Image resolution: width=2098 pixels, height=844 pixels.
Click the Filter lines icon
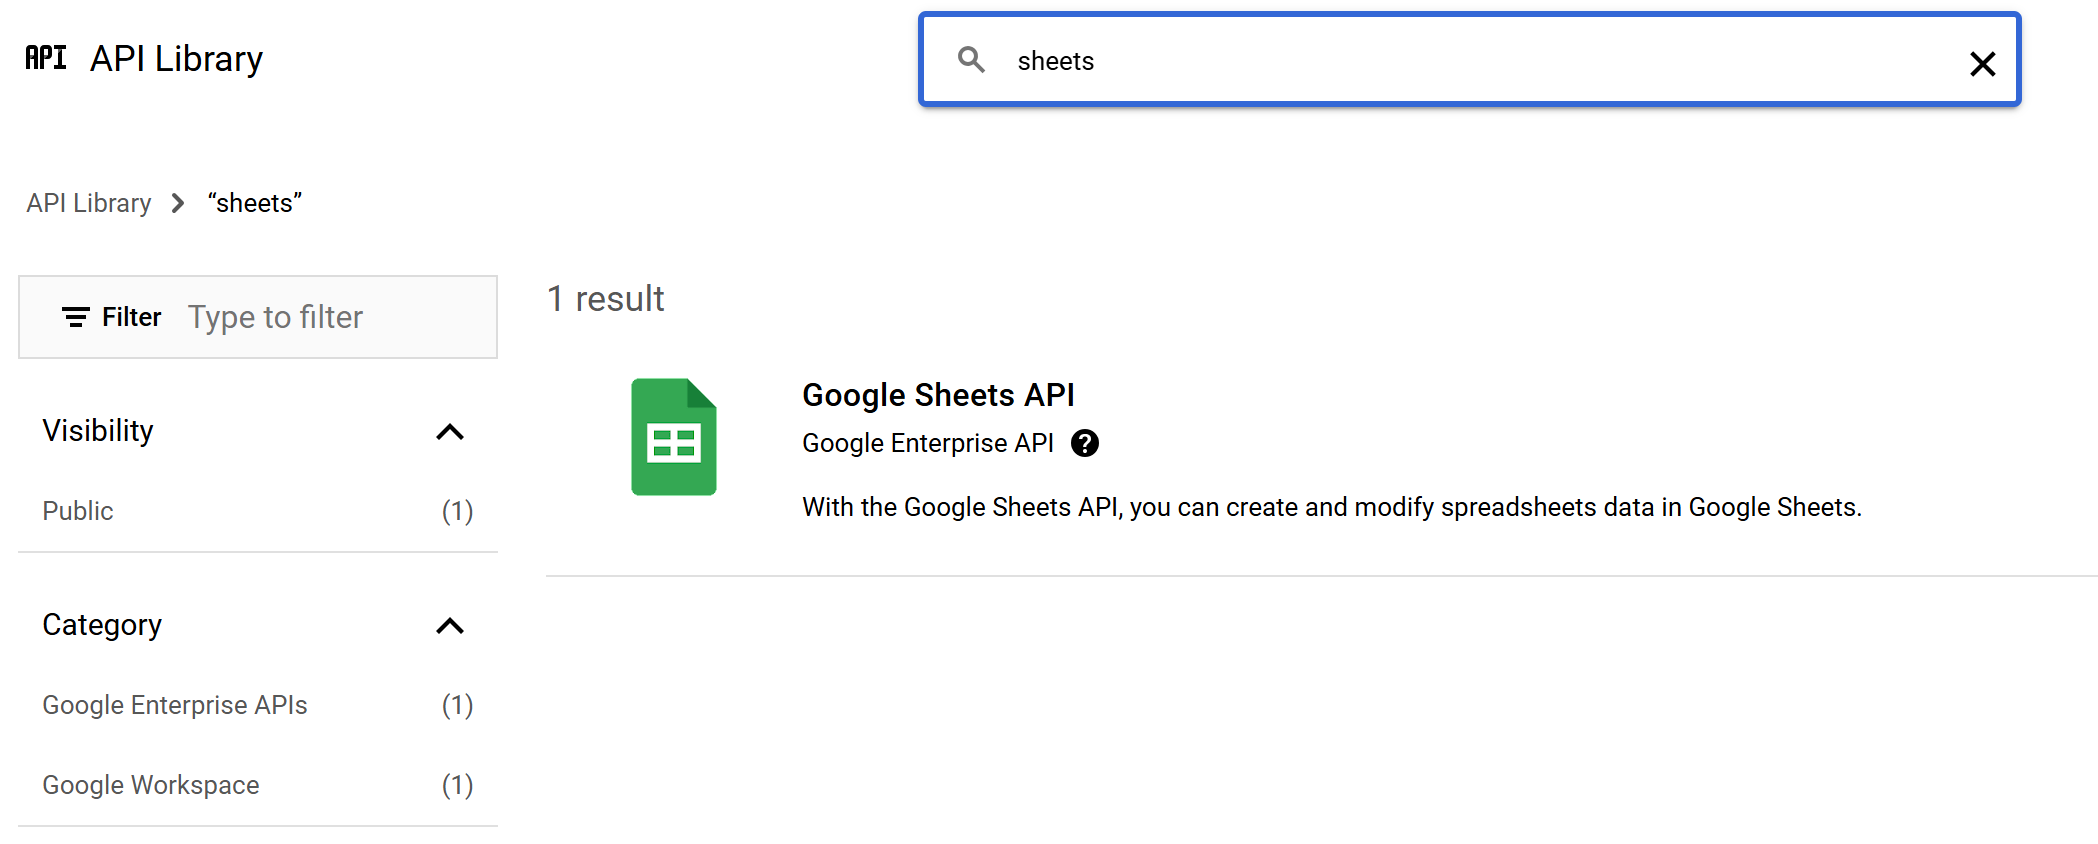(x=76, y=317)
